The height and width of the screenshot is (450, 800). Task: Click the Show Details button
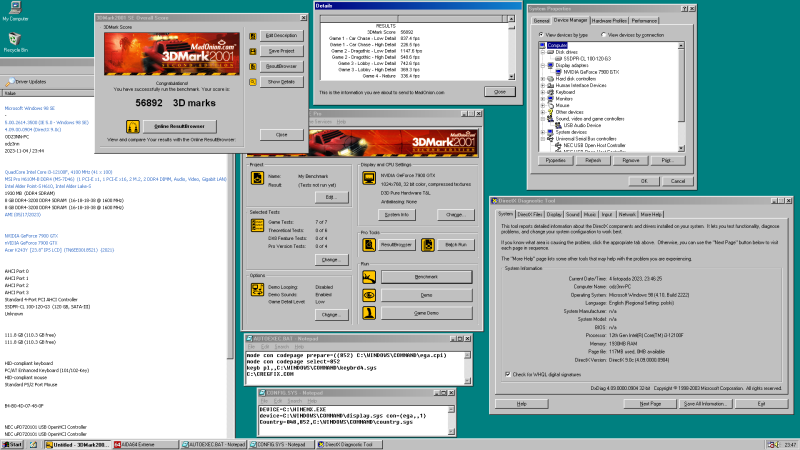pyautogui.click(x=282, y=82)
